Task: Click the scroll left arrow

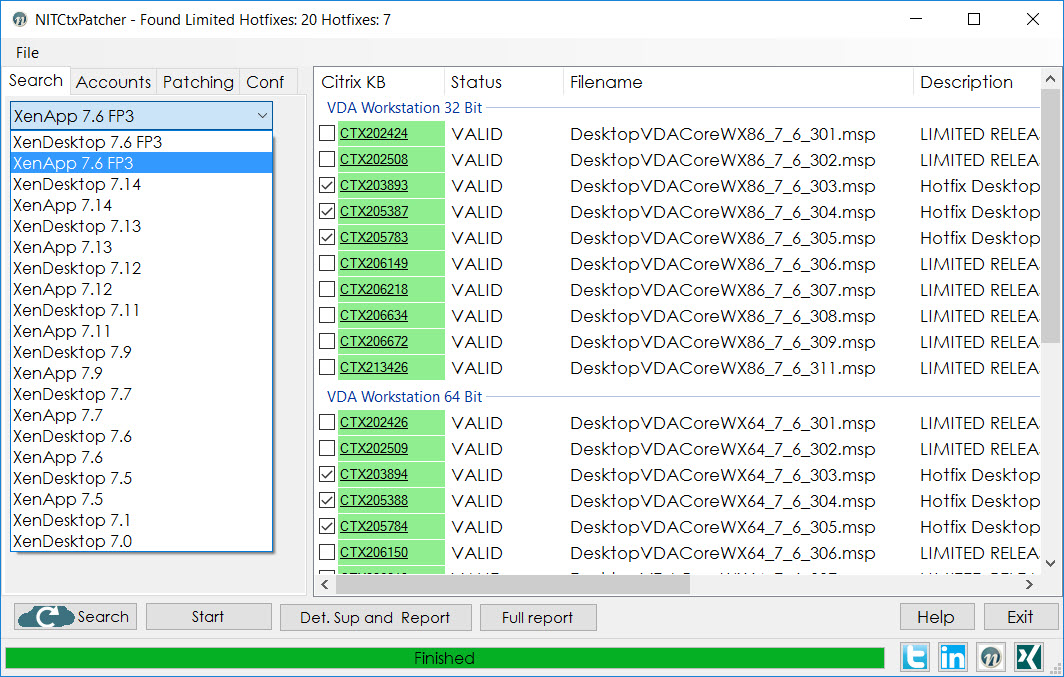Action: (x=324, y=583)
